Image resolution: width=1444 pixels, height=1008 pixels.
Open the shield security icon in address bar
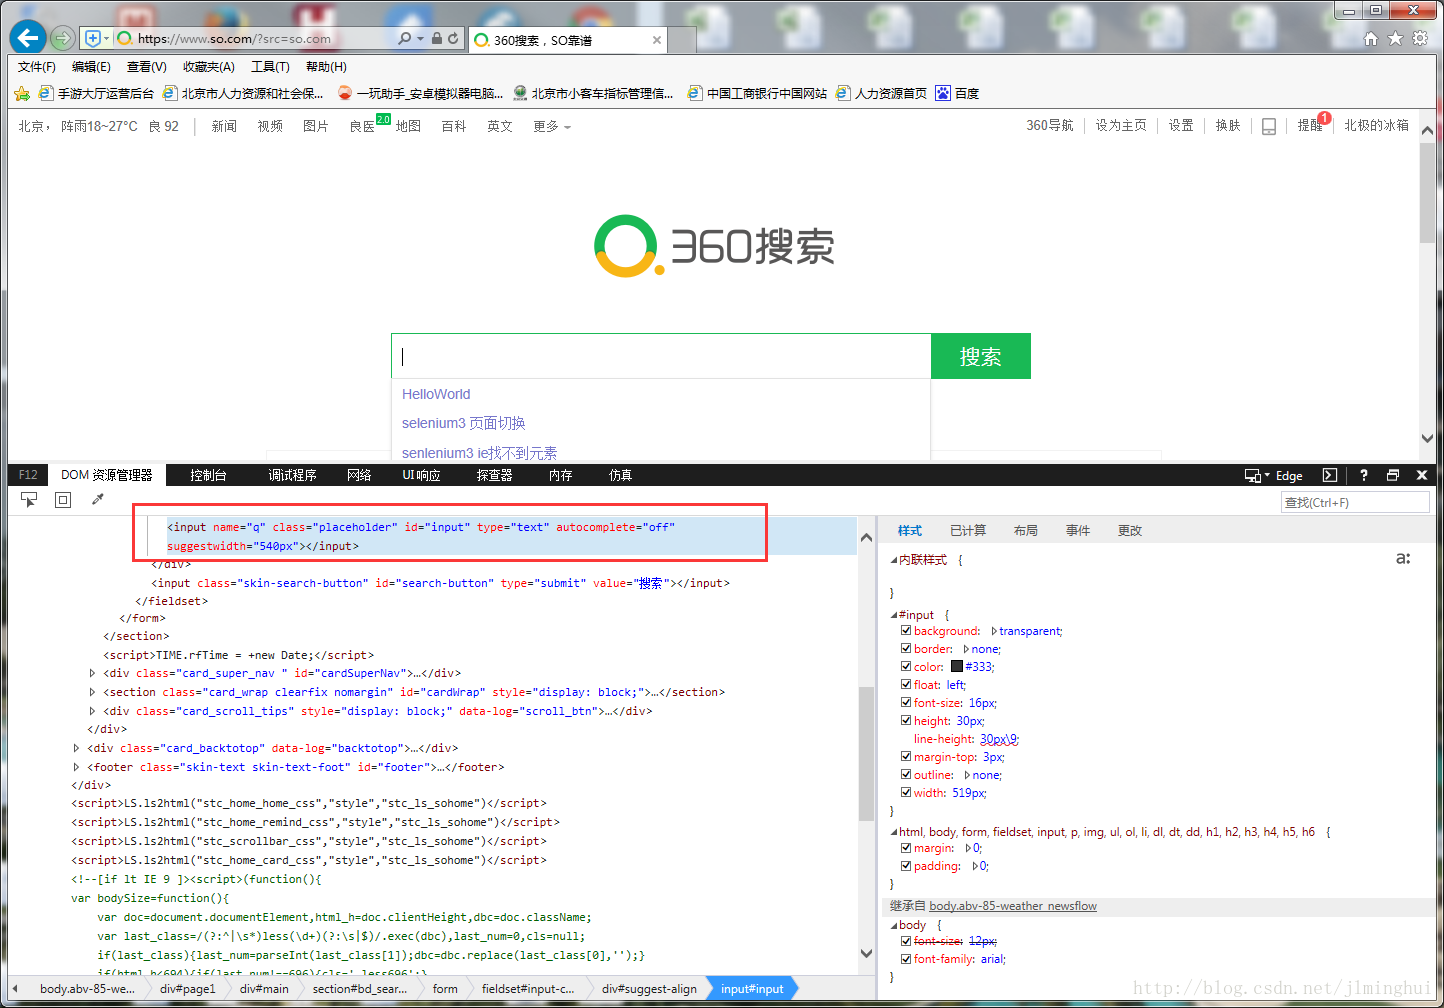pyautogui.click(x=93, y=38)
